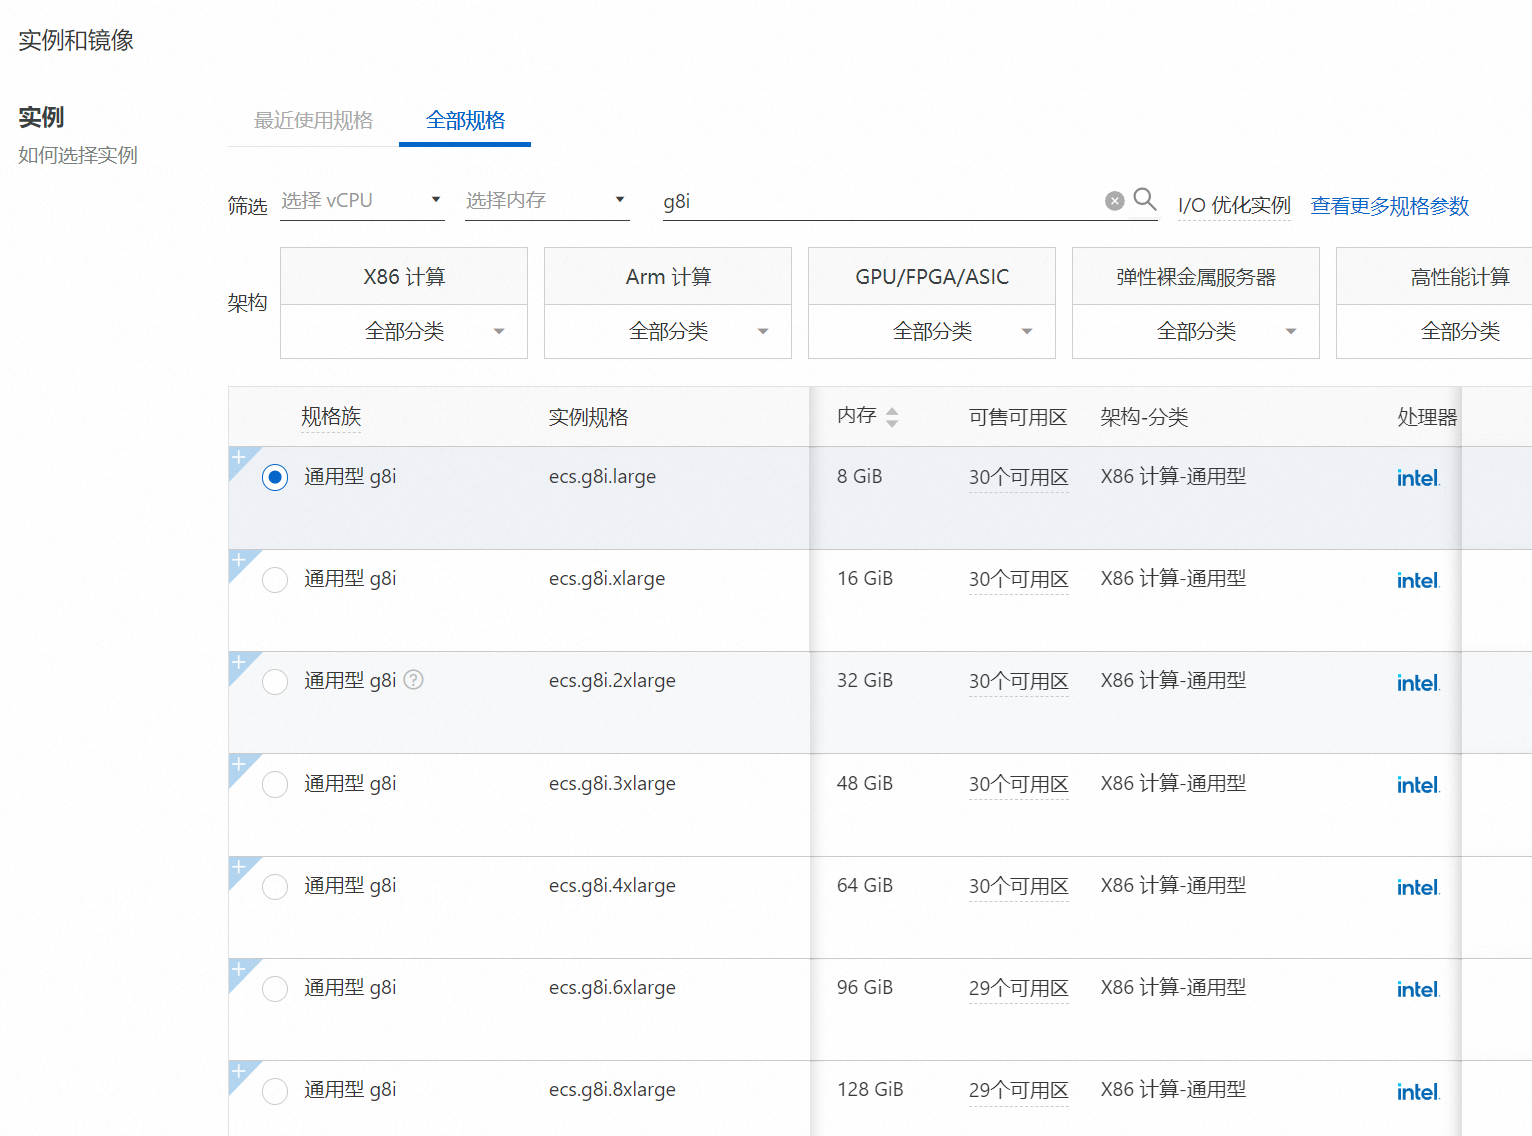Select radio for ecs.g8i.2xlarge
The image size is (1532, 1136).
(x=275, y=682)
